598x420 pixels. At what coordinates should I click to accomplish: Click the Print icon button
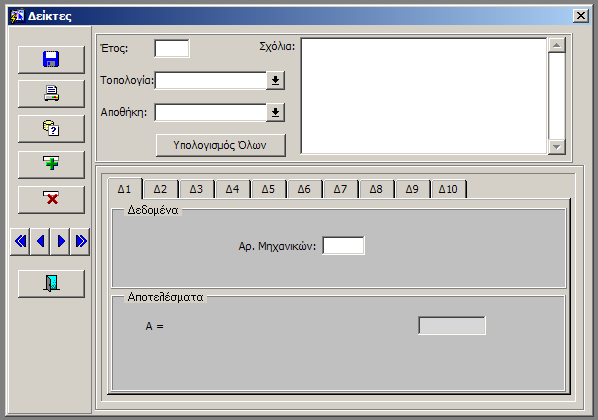[51, 93]
